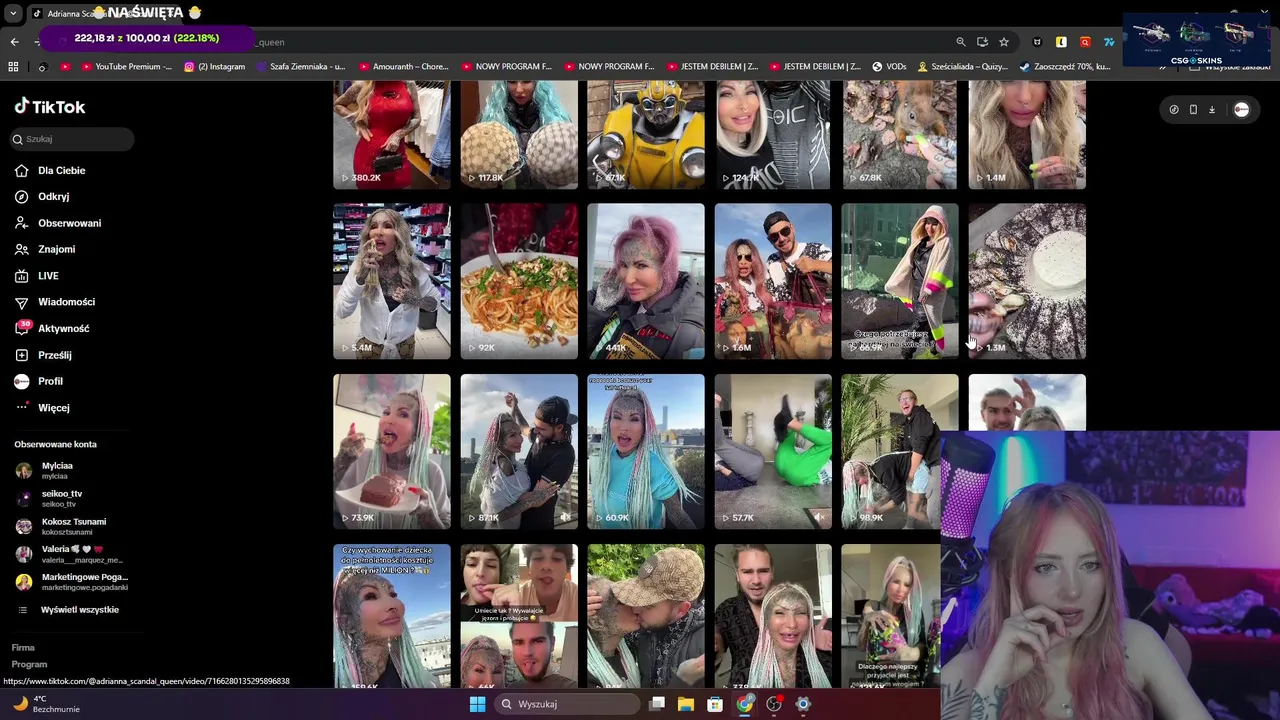The image size is (1280, 720).
Task: Bookmark this page with the star icon
Action: point(1004,42)
